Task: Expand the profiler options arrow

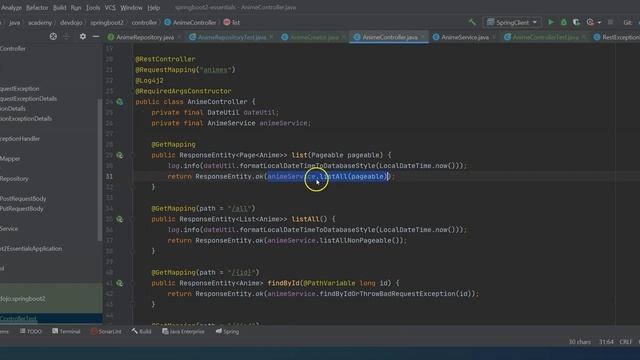Action: pos(599,22)
